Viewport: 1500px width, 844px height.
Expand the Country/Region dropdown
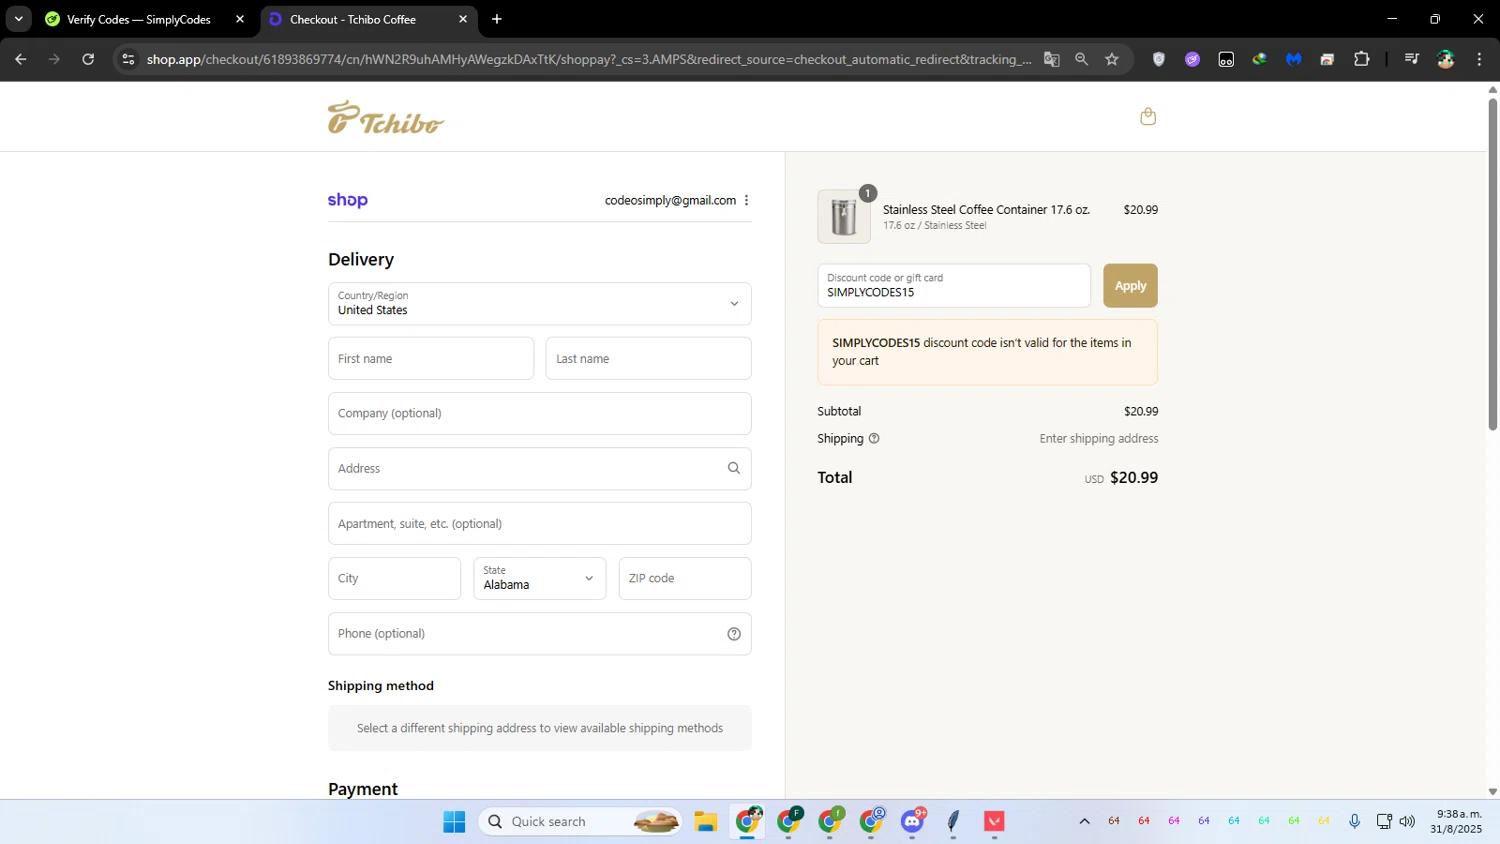pyautogui.click(x=540, y=304)
